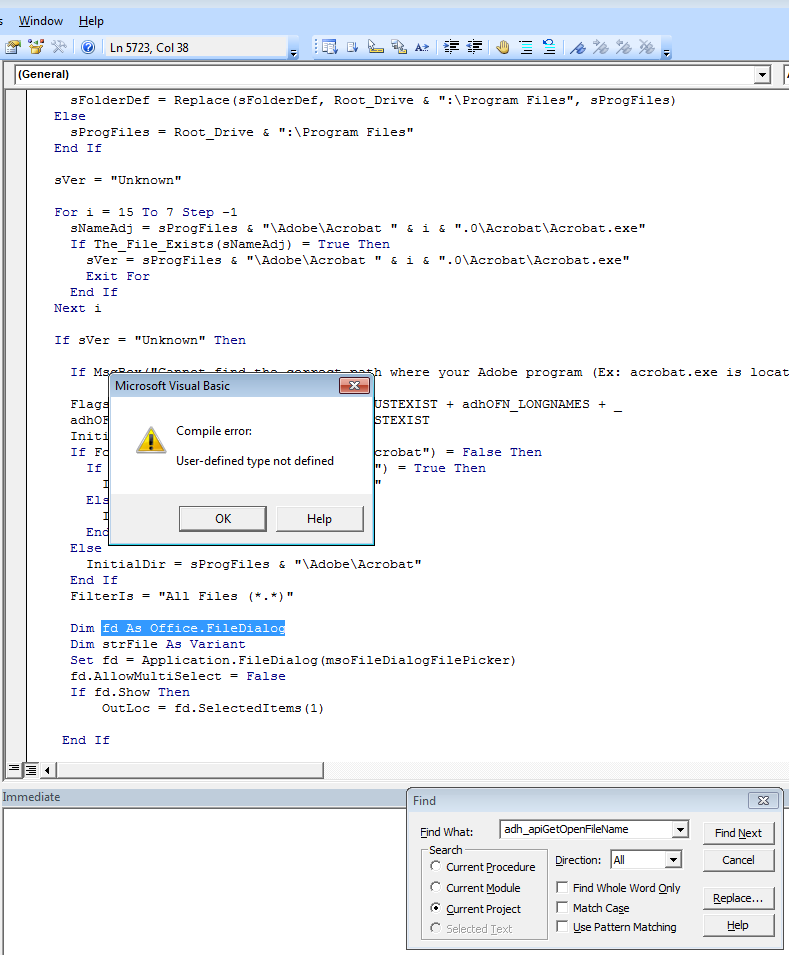The image size is (789, 955).
Task: Go to Previous Bookmark icon
Action: pyautogui.click(x=623, y=47)
